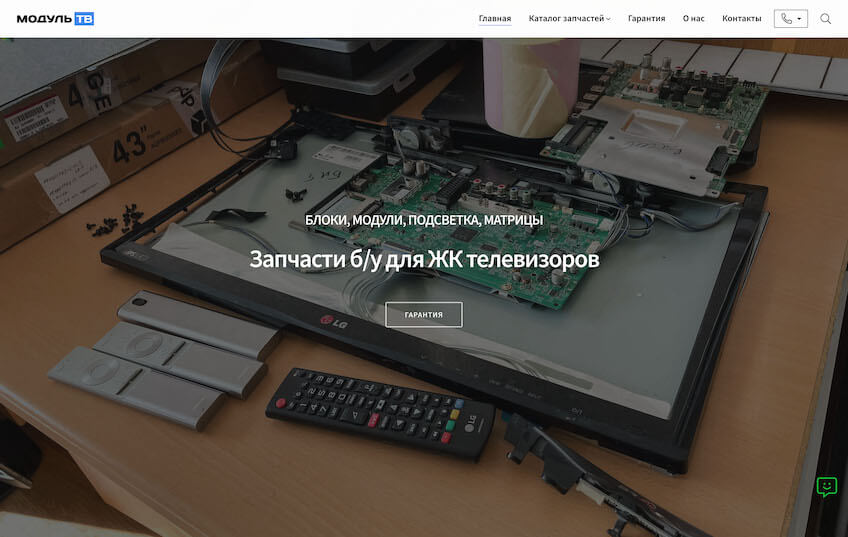Open the green chat widget icon
The image size is (848, 537).
coord(826,487)
